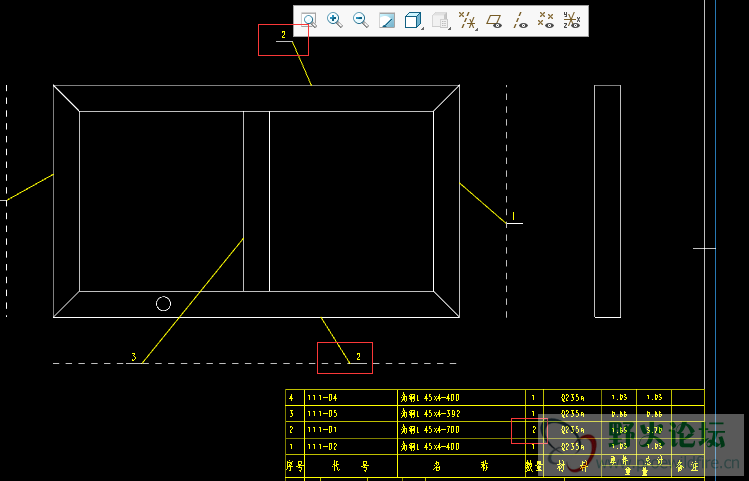Refit the drawing to the window
The image size is (749, 481).
tap(309, 20)
